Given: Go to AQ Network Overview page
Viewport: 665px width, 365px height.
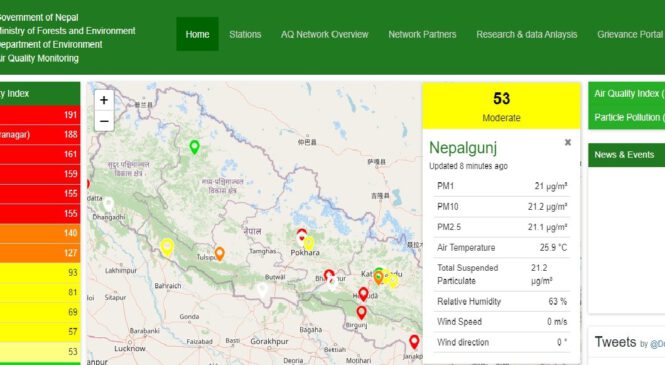Looking at the screenshot, I should pos(324,34).
